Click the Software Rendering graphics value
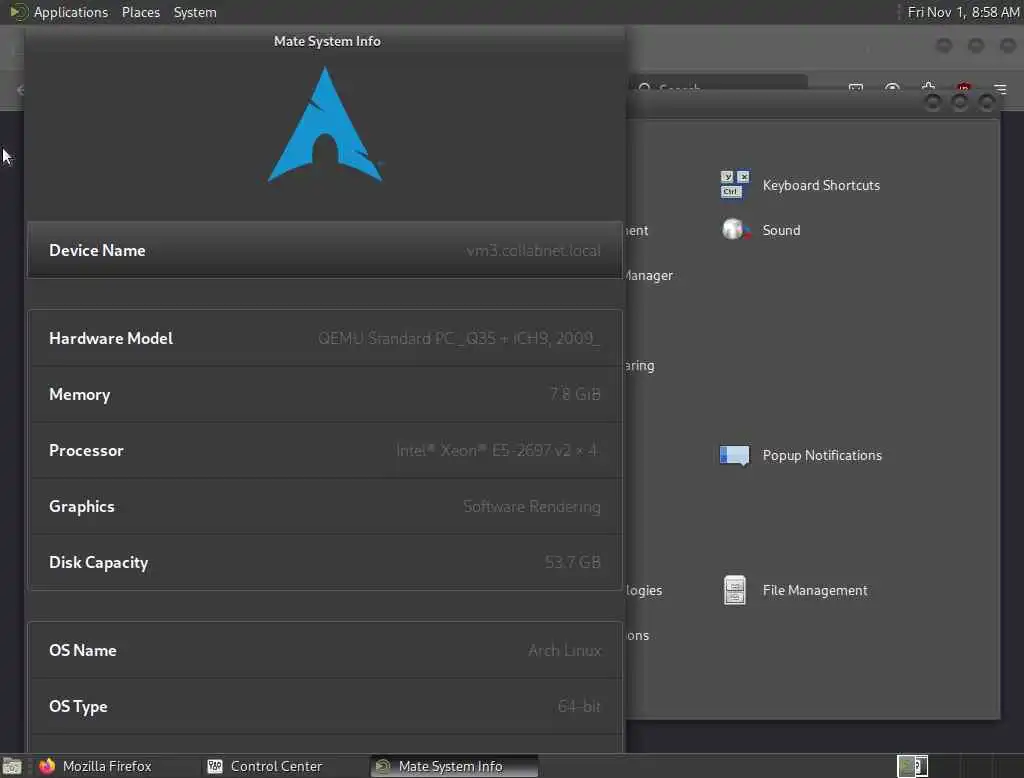The width and height of the screenshot is (1024, 778). pyautogui.click(x=532, y=506)
